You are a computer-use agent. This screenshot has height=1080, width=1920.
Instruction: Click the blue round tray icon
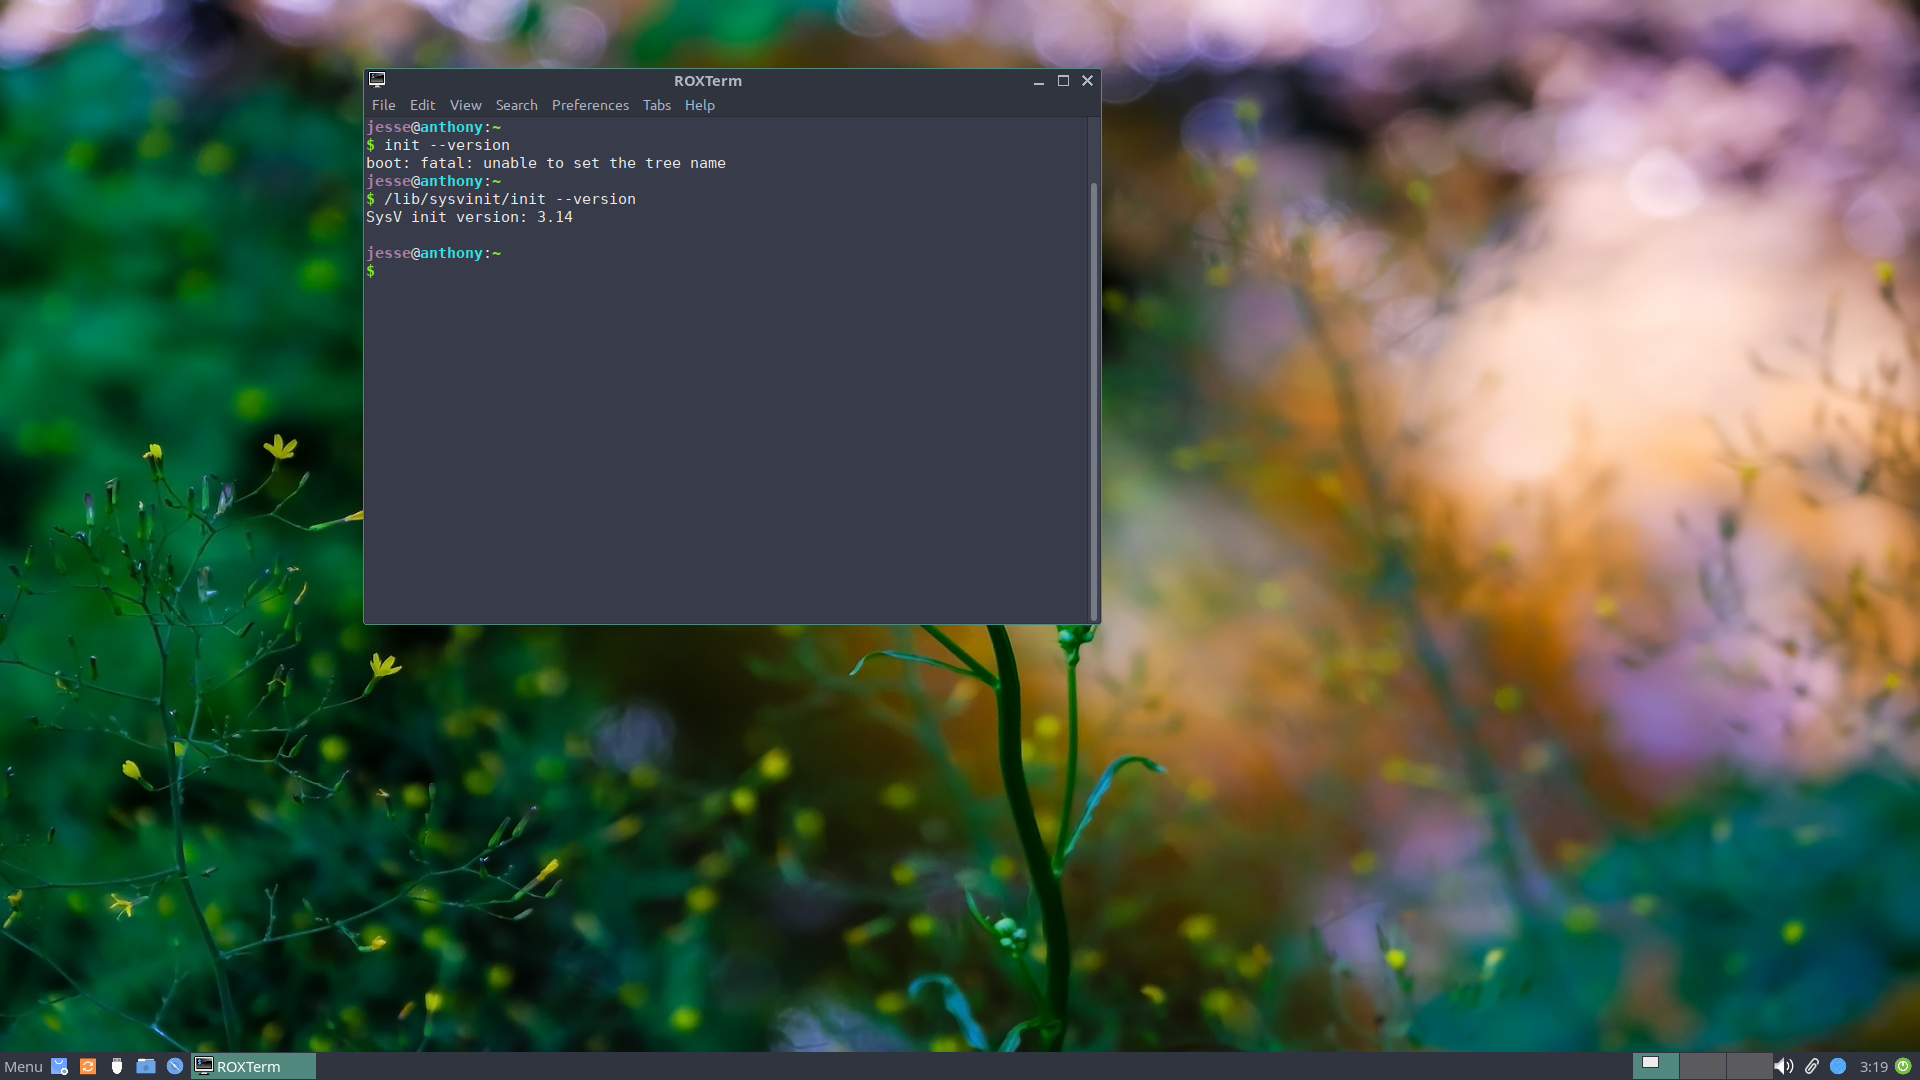pos(1838,1066)
